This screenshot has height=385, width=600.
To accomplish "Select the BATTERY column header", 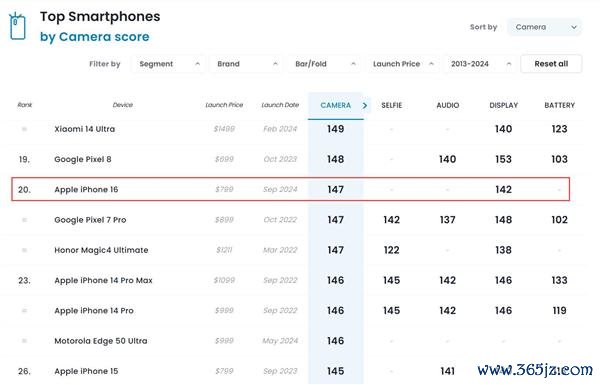I will pos(559,105).
